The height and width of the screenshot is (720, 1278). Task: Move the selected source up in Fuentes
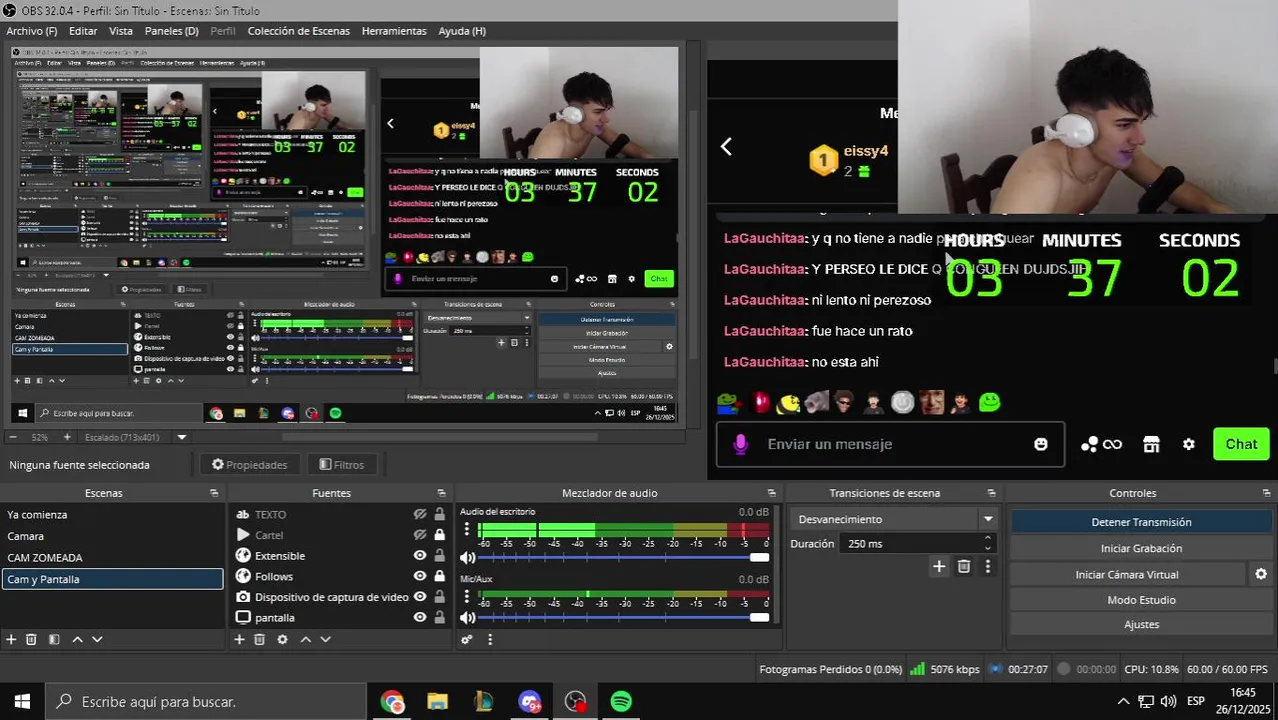point(305,639)
